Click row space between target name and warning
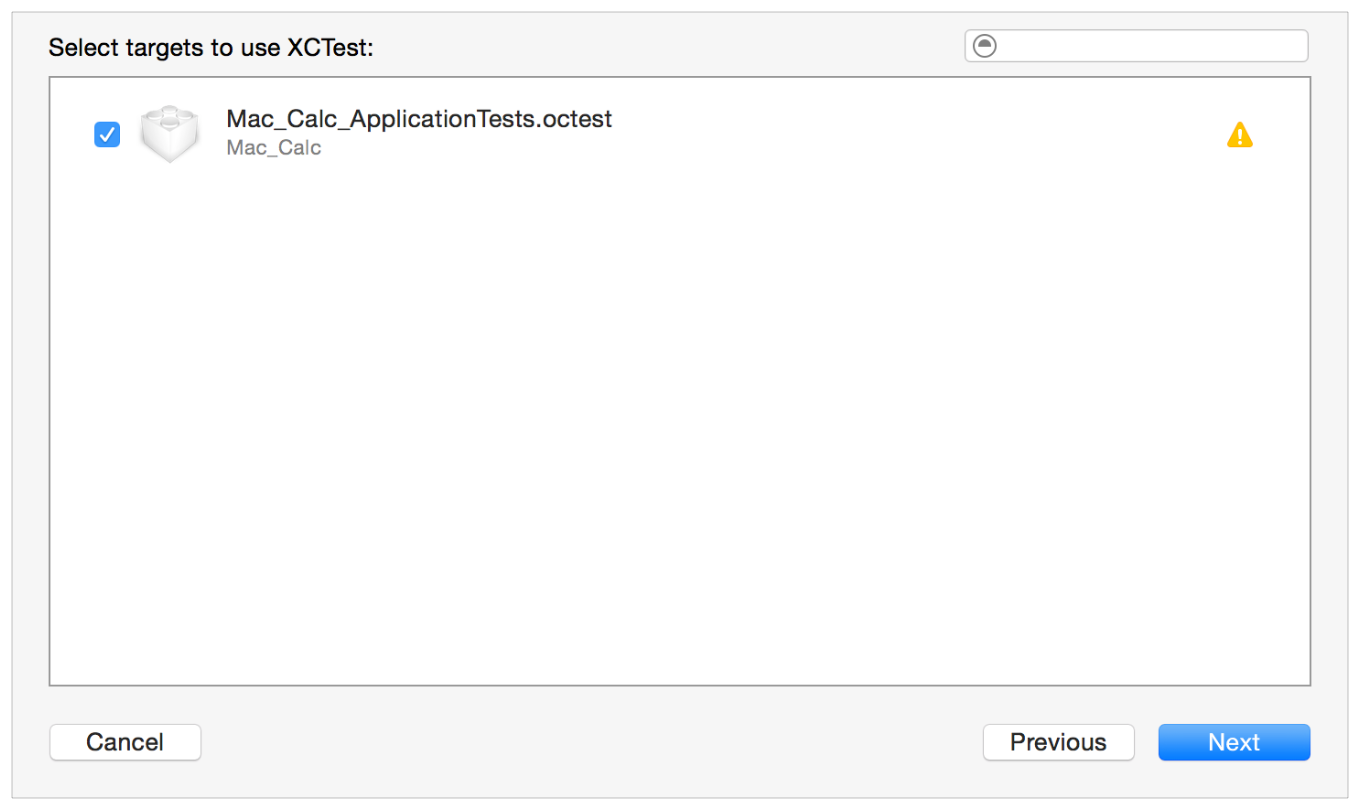Screen dimensions: 1360x810 click(900, 134)
